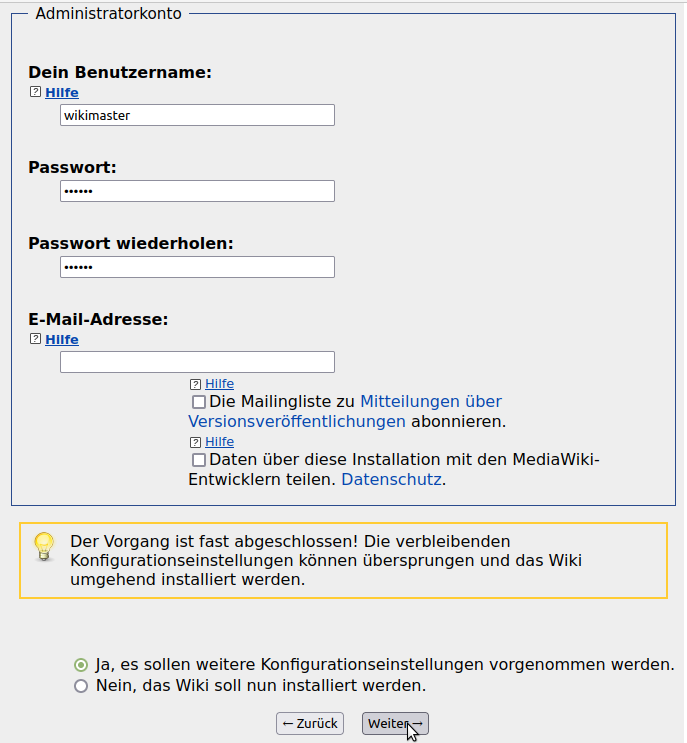Click help icon beside Benutzername Hilfe

[35, 92]
